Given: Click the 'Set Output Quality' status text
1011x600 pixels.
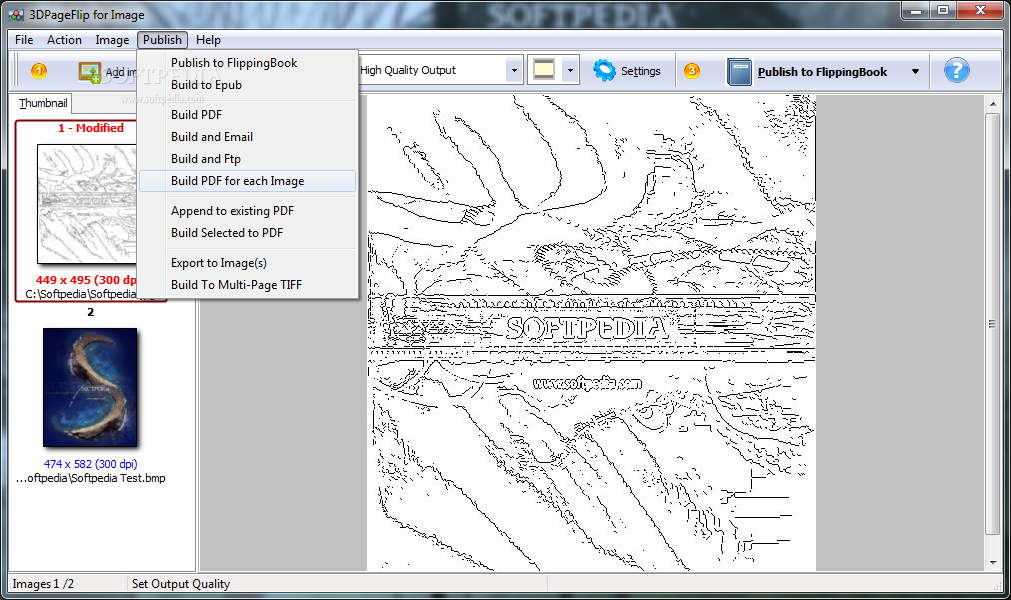Looking at the screenshot, I should pyautogui.click(x=181, y=584).
